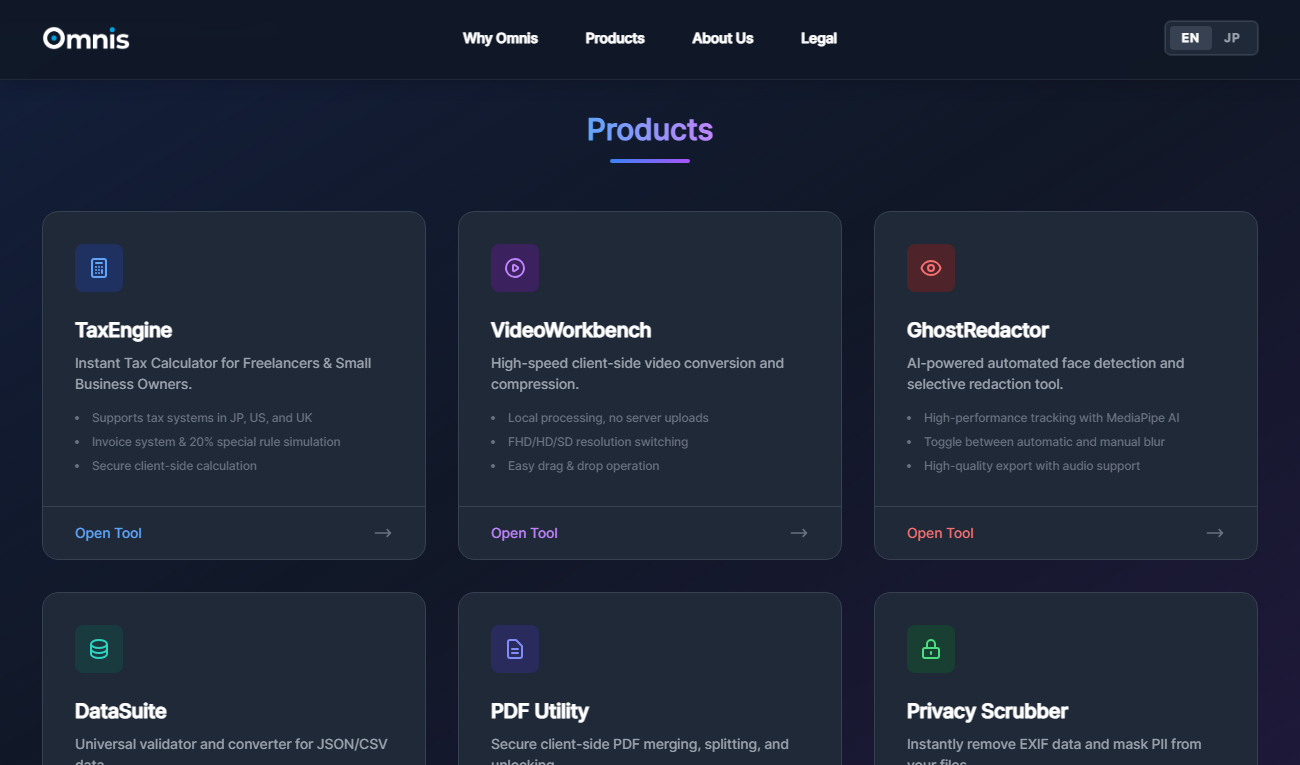Screen dimensions: 1300x765
Task: Select Products in the navigation bar
Action: (615, 38)
